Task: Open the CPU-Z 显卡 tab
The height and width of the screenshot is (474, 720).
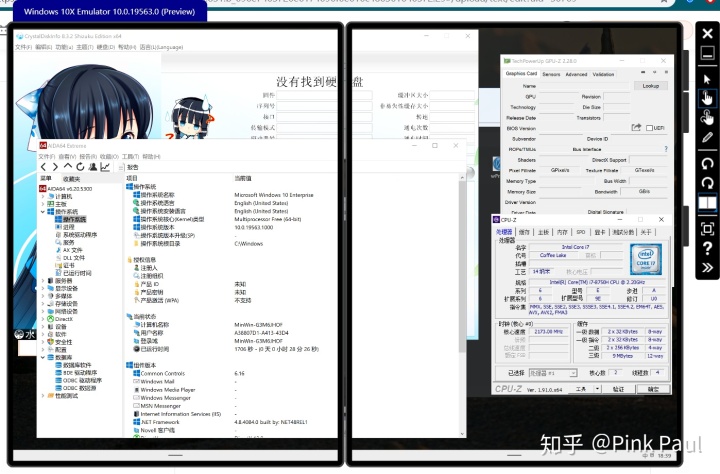Action: click(x=600, y=232)
